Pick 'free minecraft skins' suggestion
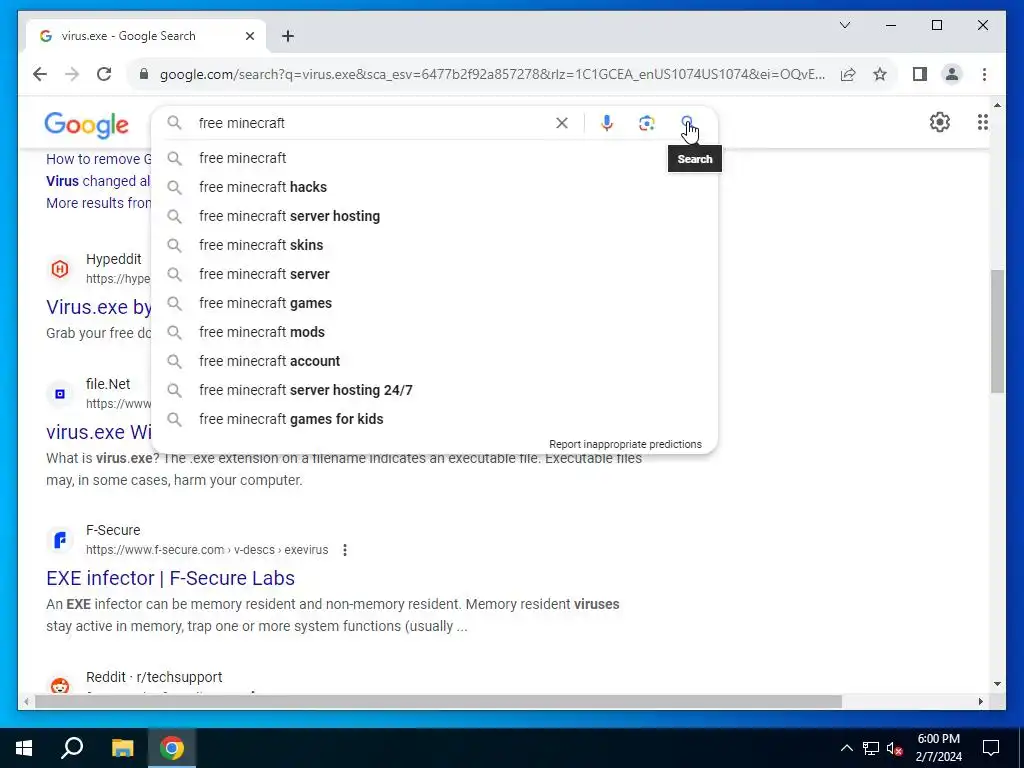The width and height of the screenshot is (1024, 768). (x=434, y=245)
